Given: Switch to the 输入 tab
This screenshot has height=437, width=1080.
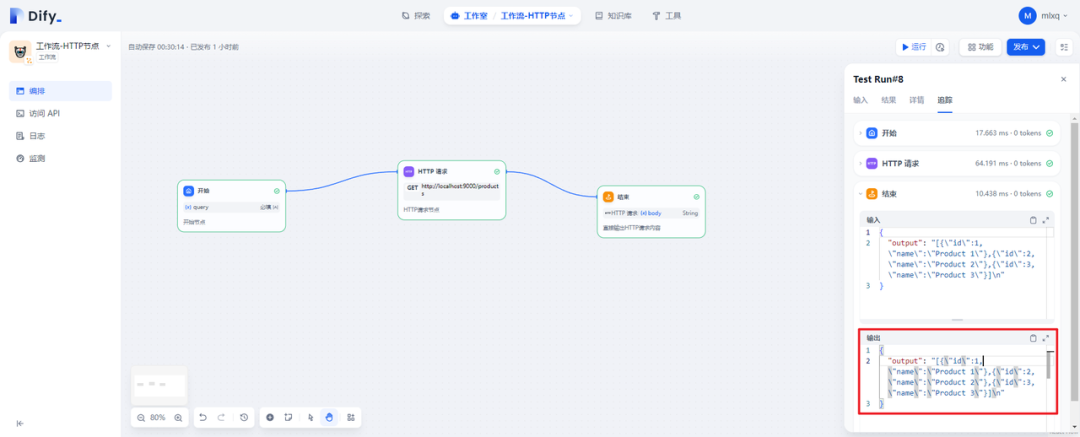Looking at the screenshot, I should [860, 100].
